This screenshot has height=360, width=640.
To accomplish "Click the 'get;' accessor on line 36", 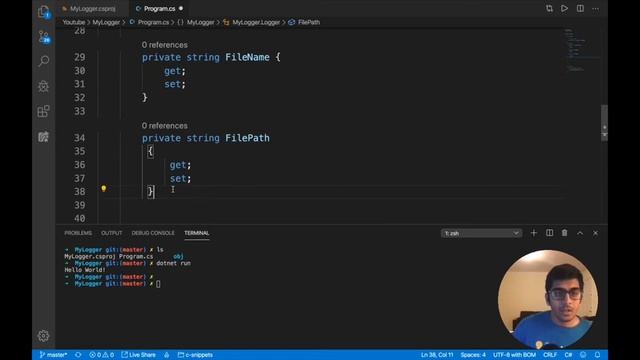I will pyautogui.click(x=180, y=165).
